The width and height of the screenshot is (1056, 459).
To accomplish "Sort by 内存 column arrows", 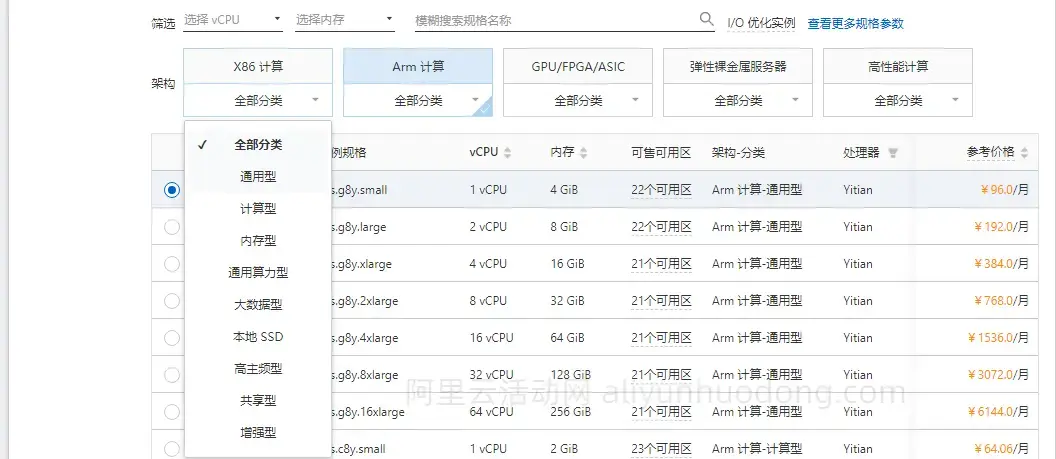I will click(583, 153).
